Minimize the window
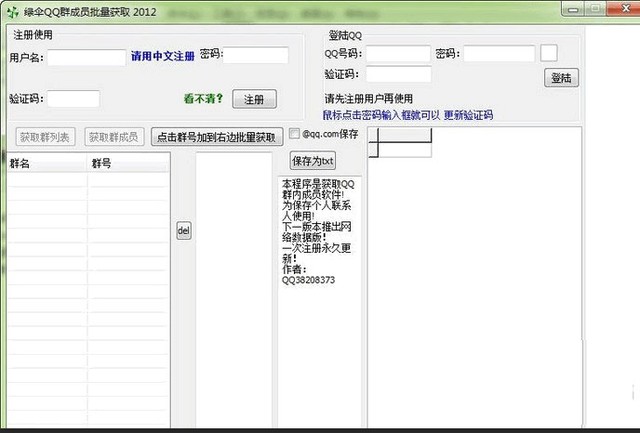Screen dimensions: 640x433 point(573,9)
